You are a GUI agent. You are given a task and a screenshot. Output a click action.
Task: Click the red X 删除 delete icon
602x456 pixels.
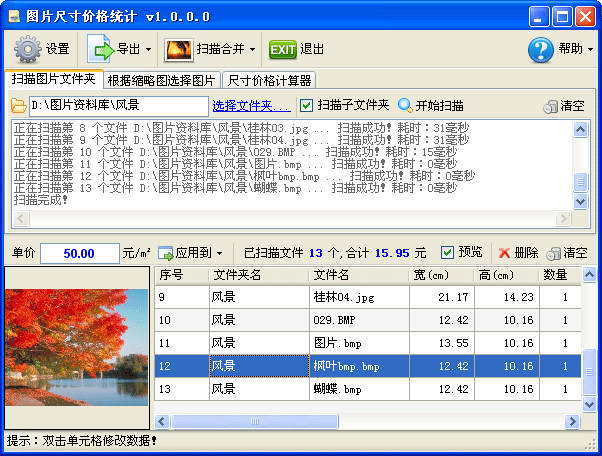tap(505, 253)
